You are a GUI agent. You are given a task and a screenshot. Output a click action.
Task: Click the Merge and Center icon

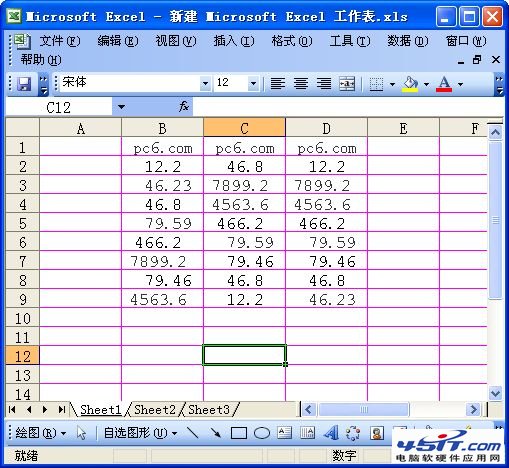tap(347, 84)
